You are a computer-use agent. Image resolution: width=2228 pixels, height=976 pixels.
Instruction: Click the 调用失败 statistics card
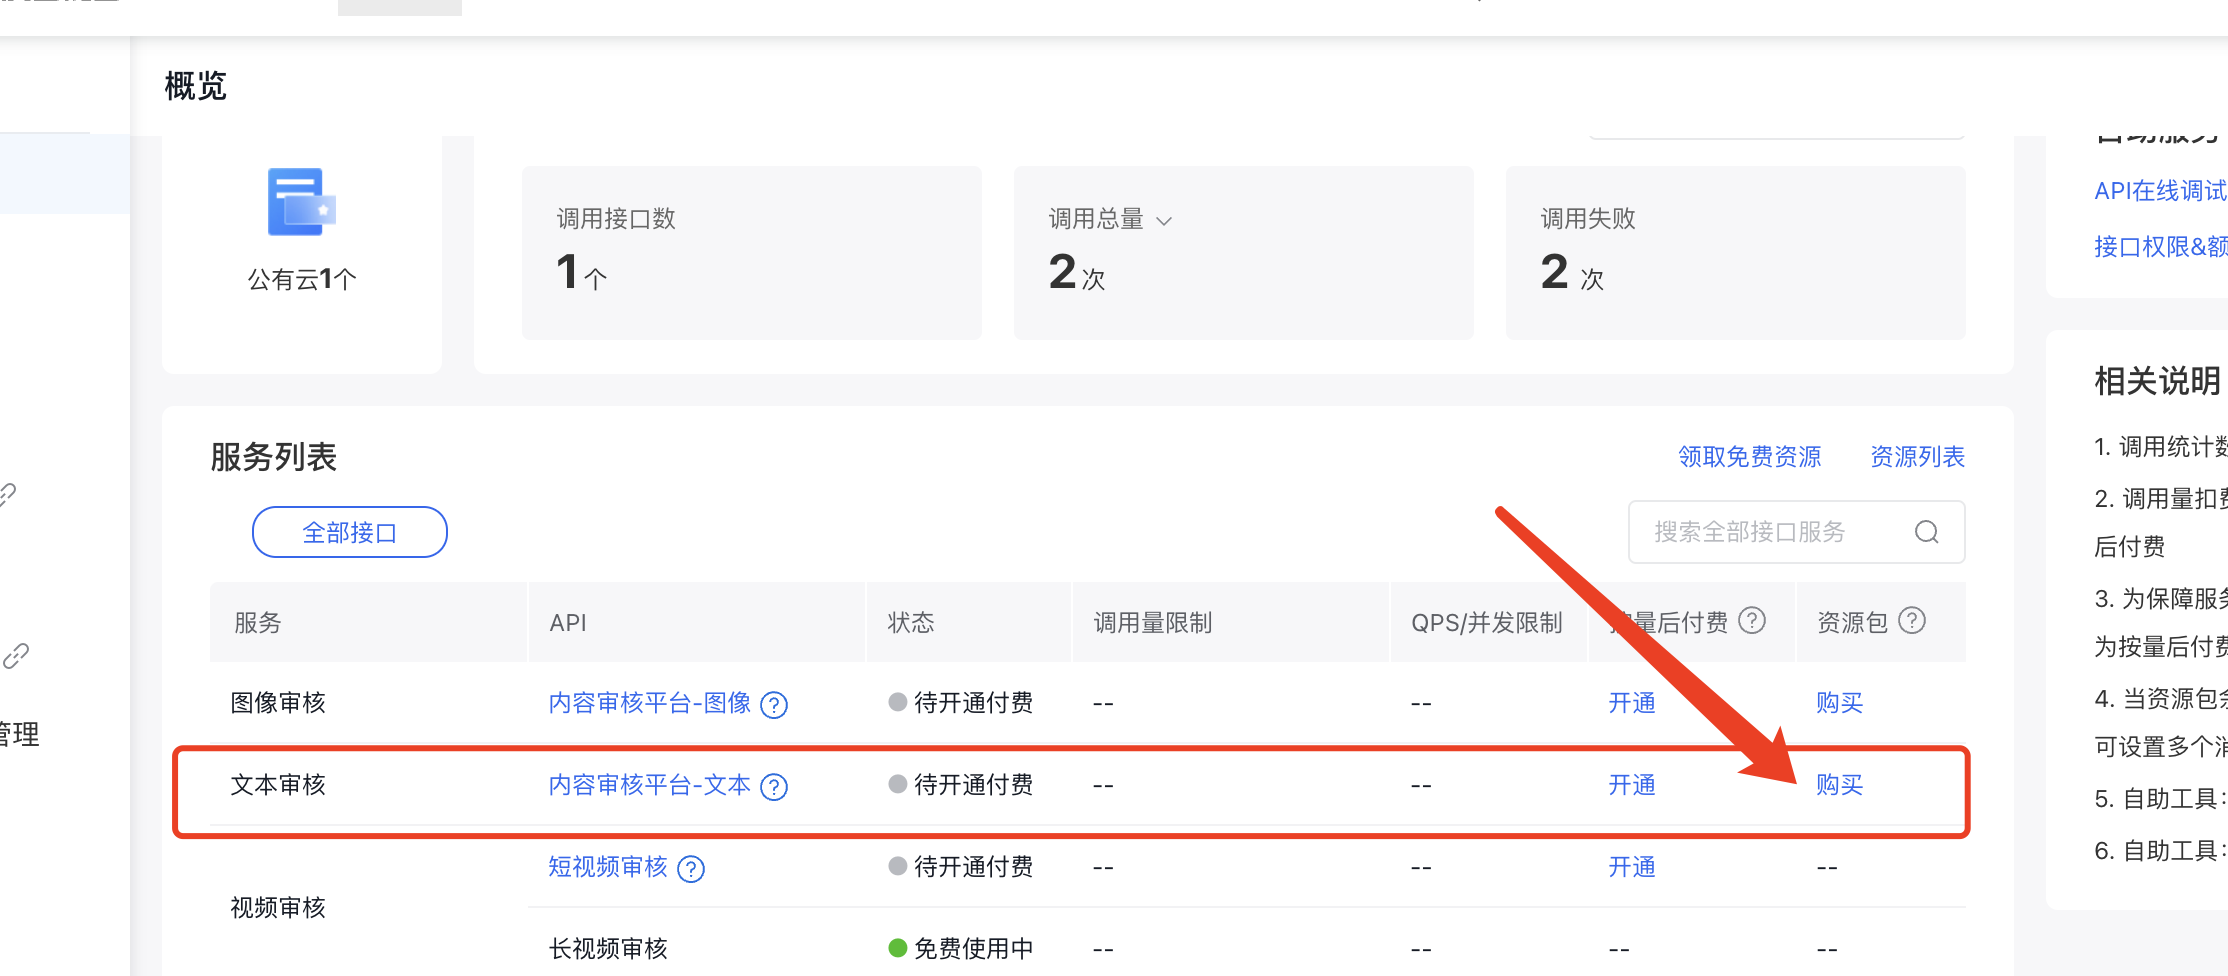point(1736,253)
